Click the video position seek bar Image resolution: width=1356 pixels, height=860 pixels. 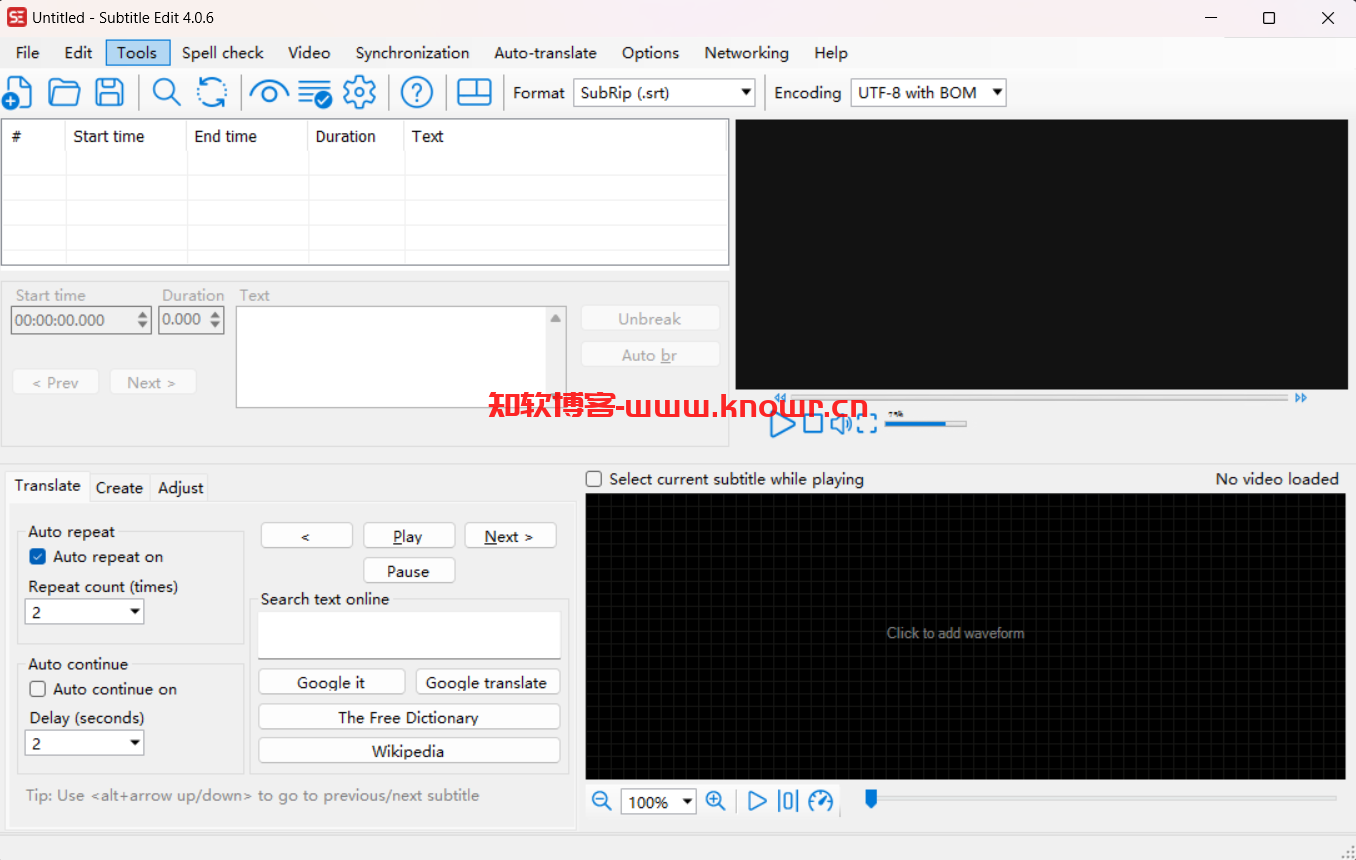1040,397
